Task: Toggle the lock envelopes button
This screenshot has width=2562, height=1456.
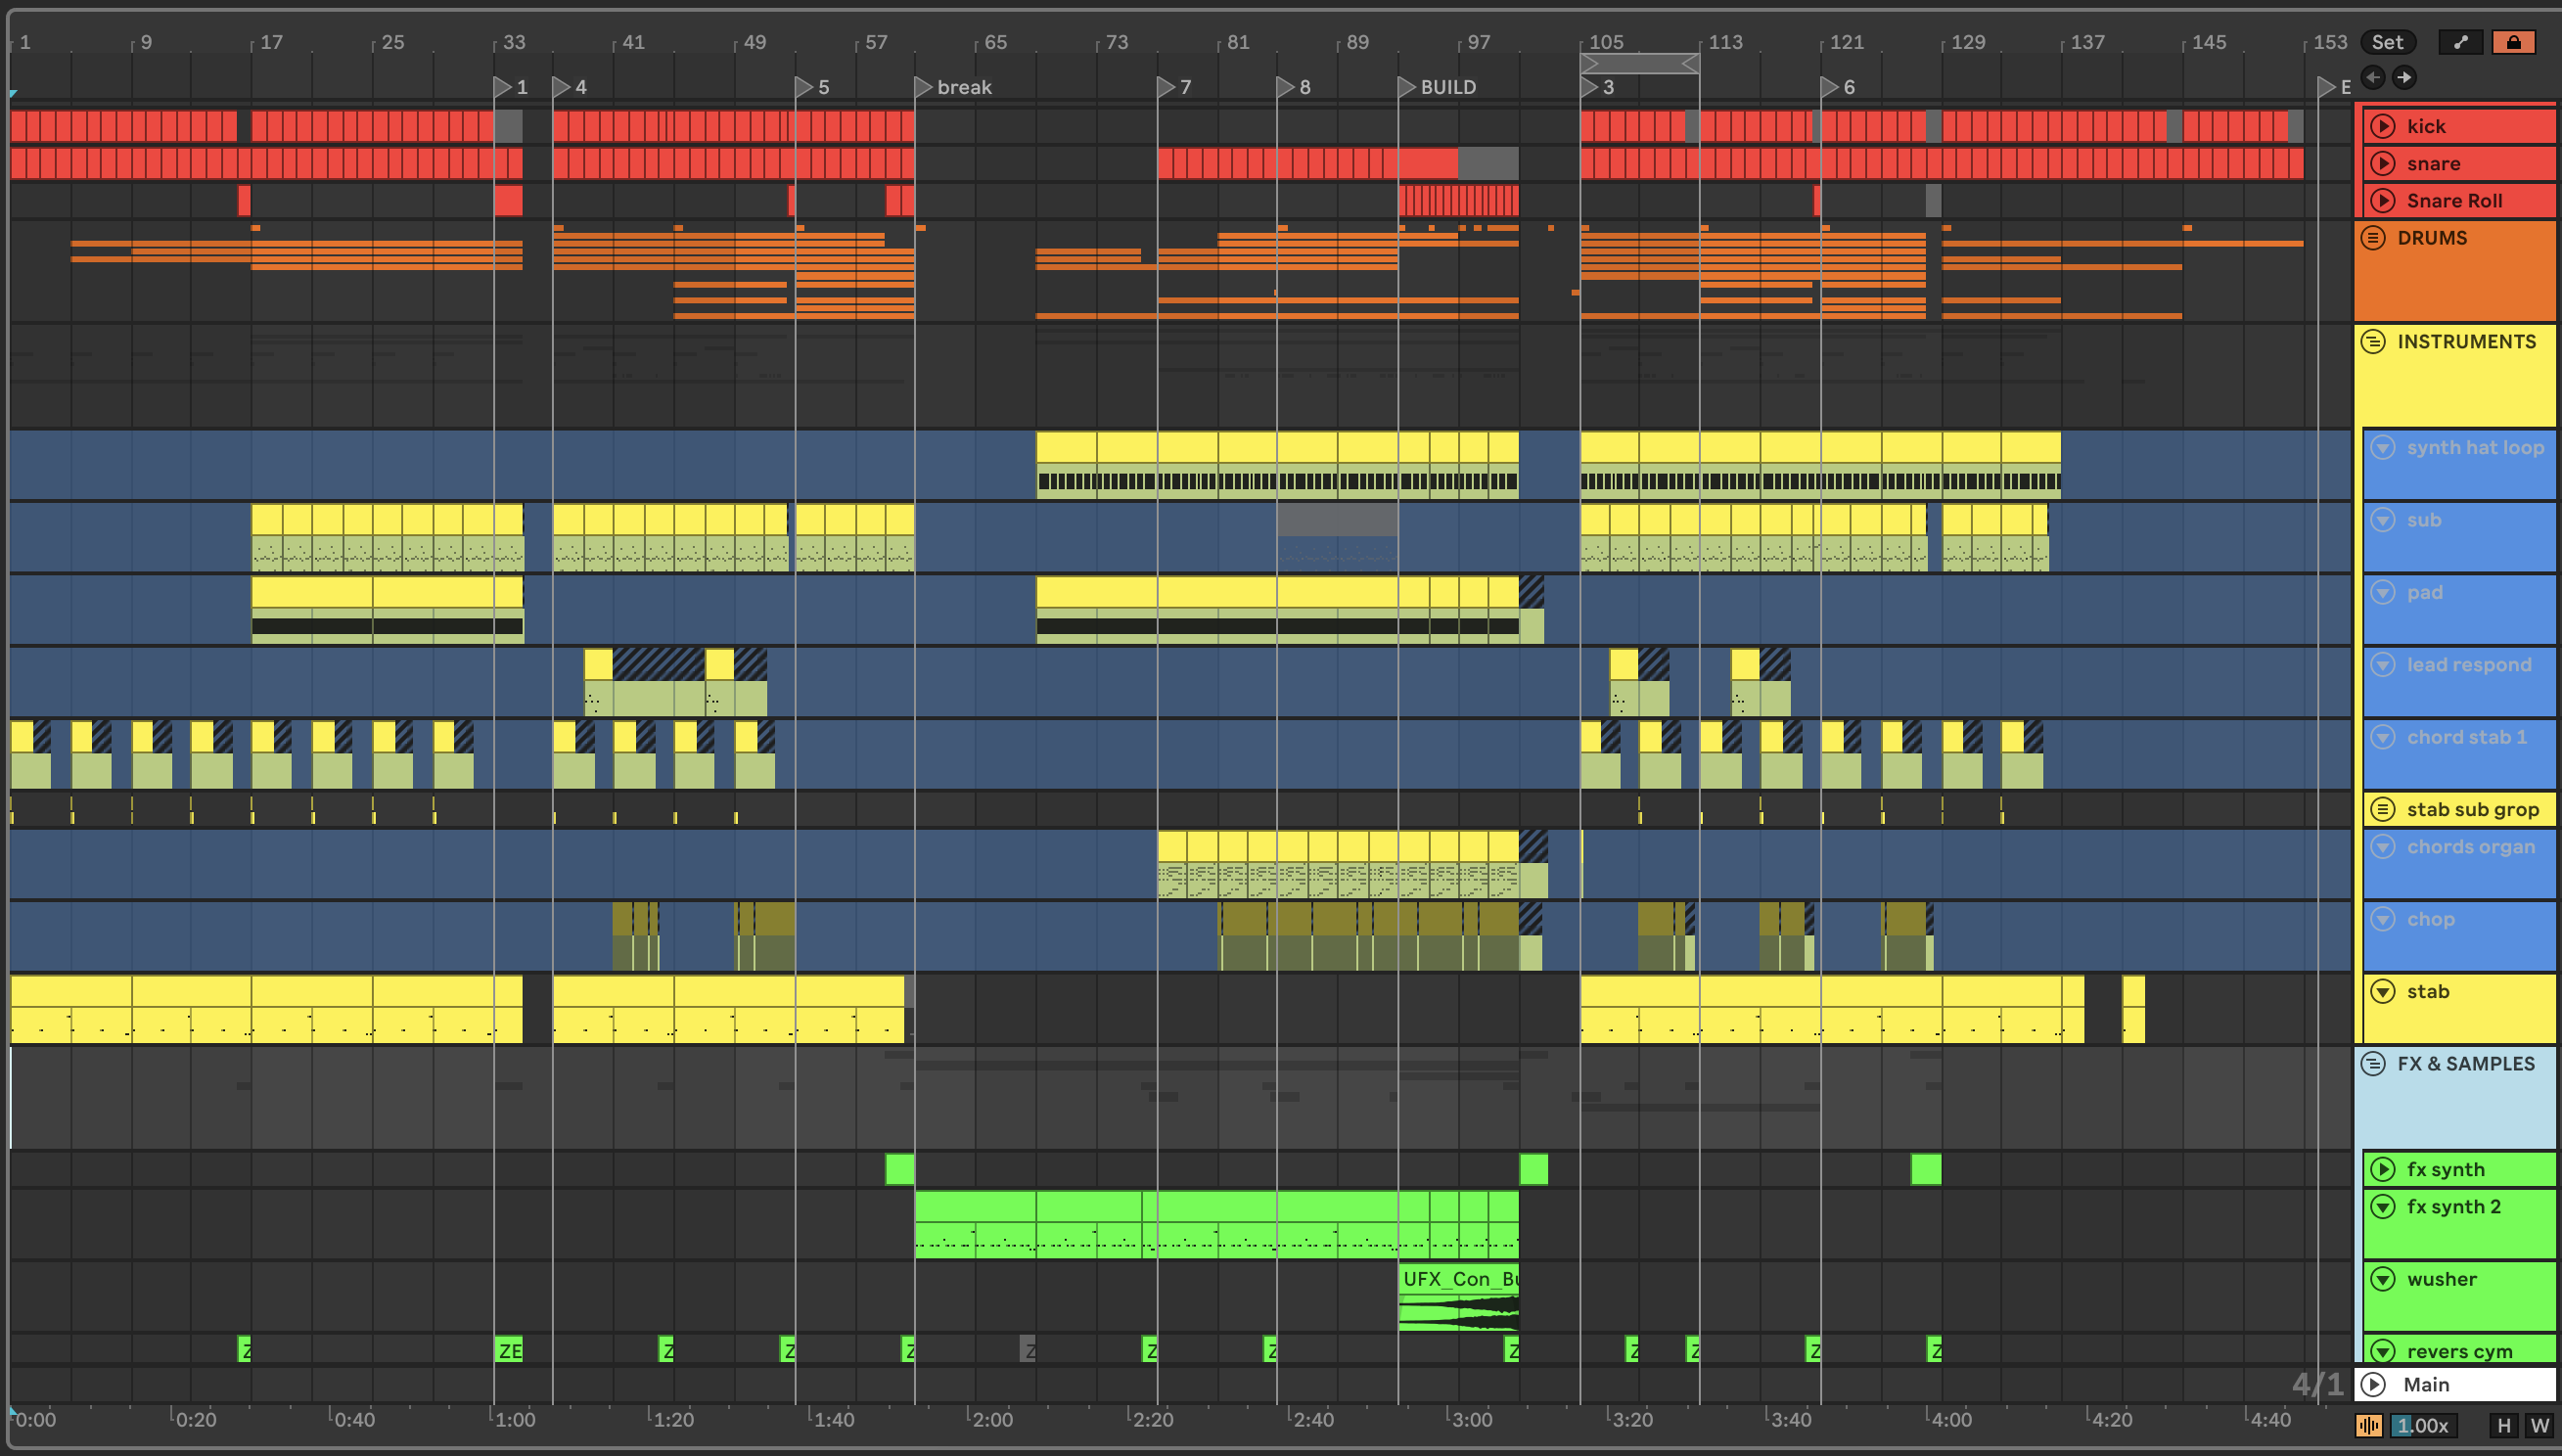Action: click(2513, 42)
